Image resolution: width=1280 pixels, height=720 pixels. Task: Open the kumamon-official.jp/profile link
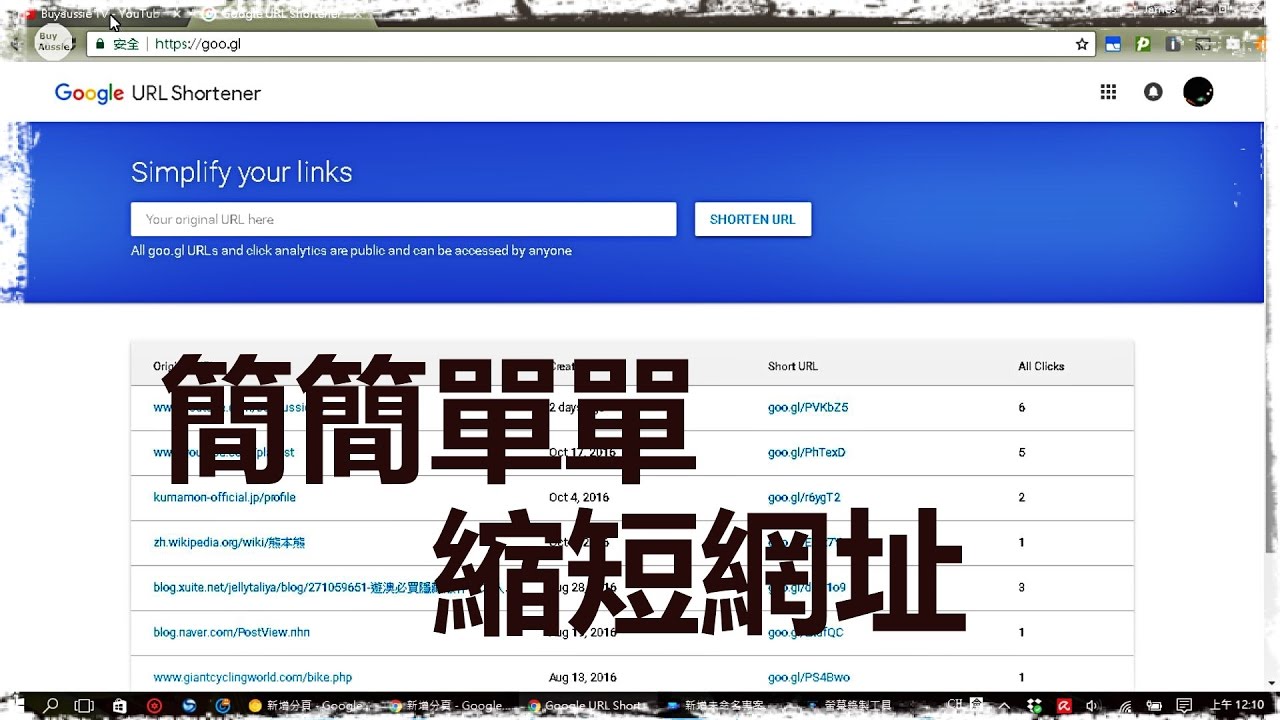point(224,497)
